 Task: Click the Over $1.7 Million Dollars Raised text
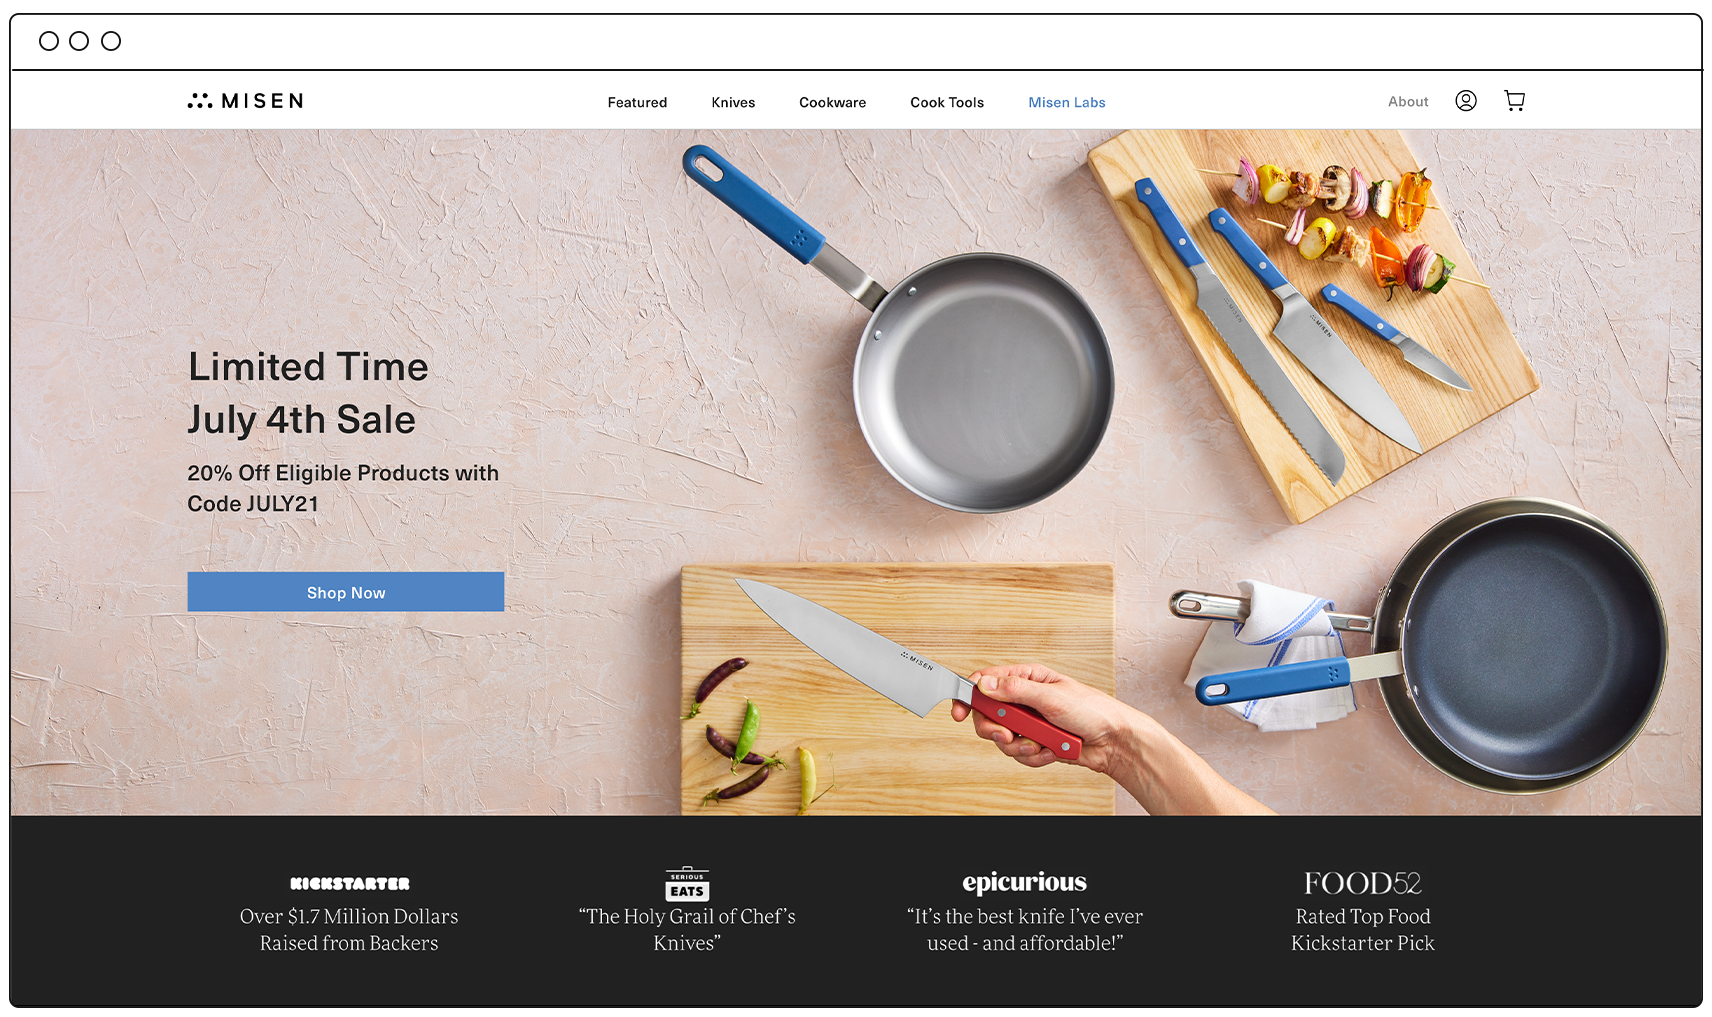point(349,930)
